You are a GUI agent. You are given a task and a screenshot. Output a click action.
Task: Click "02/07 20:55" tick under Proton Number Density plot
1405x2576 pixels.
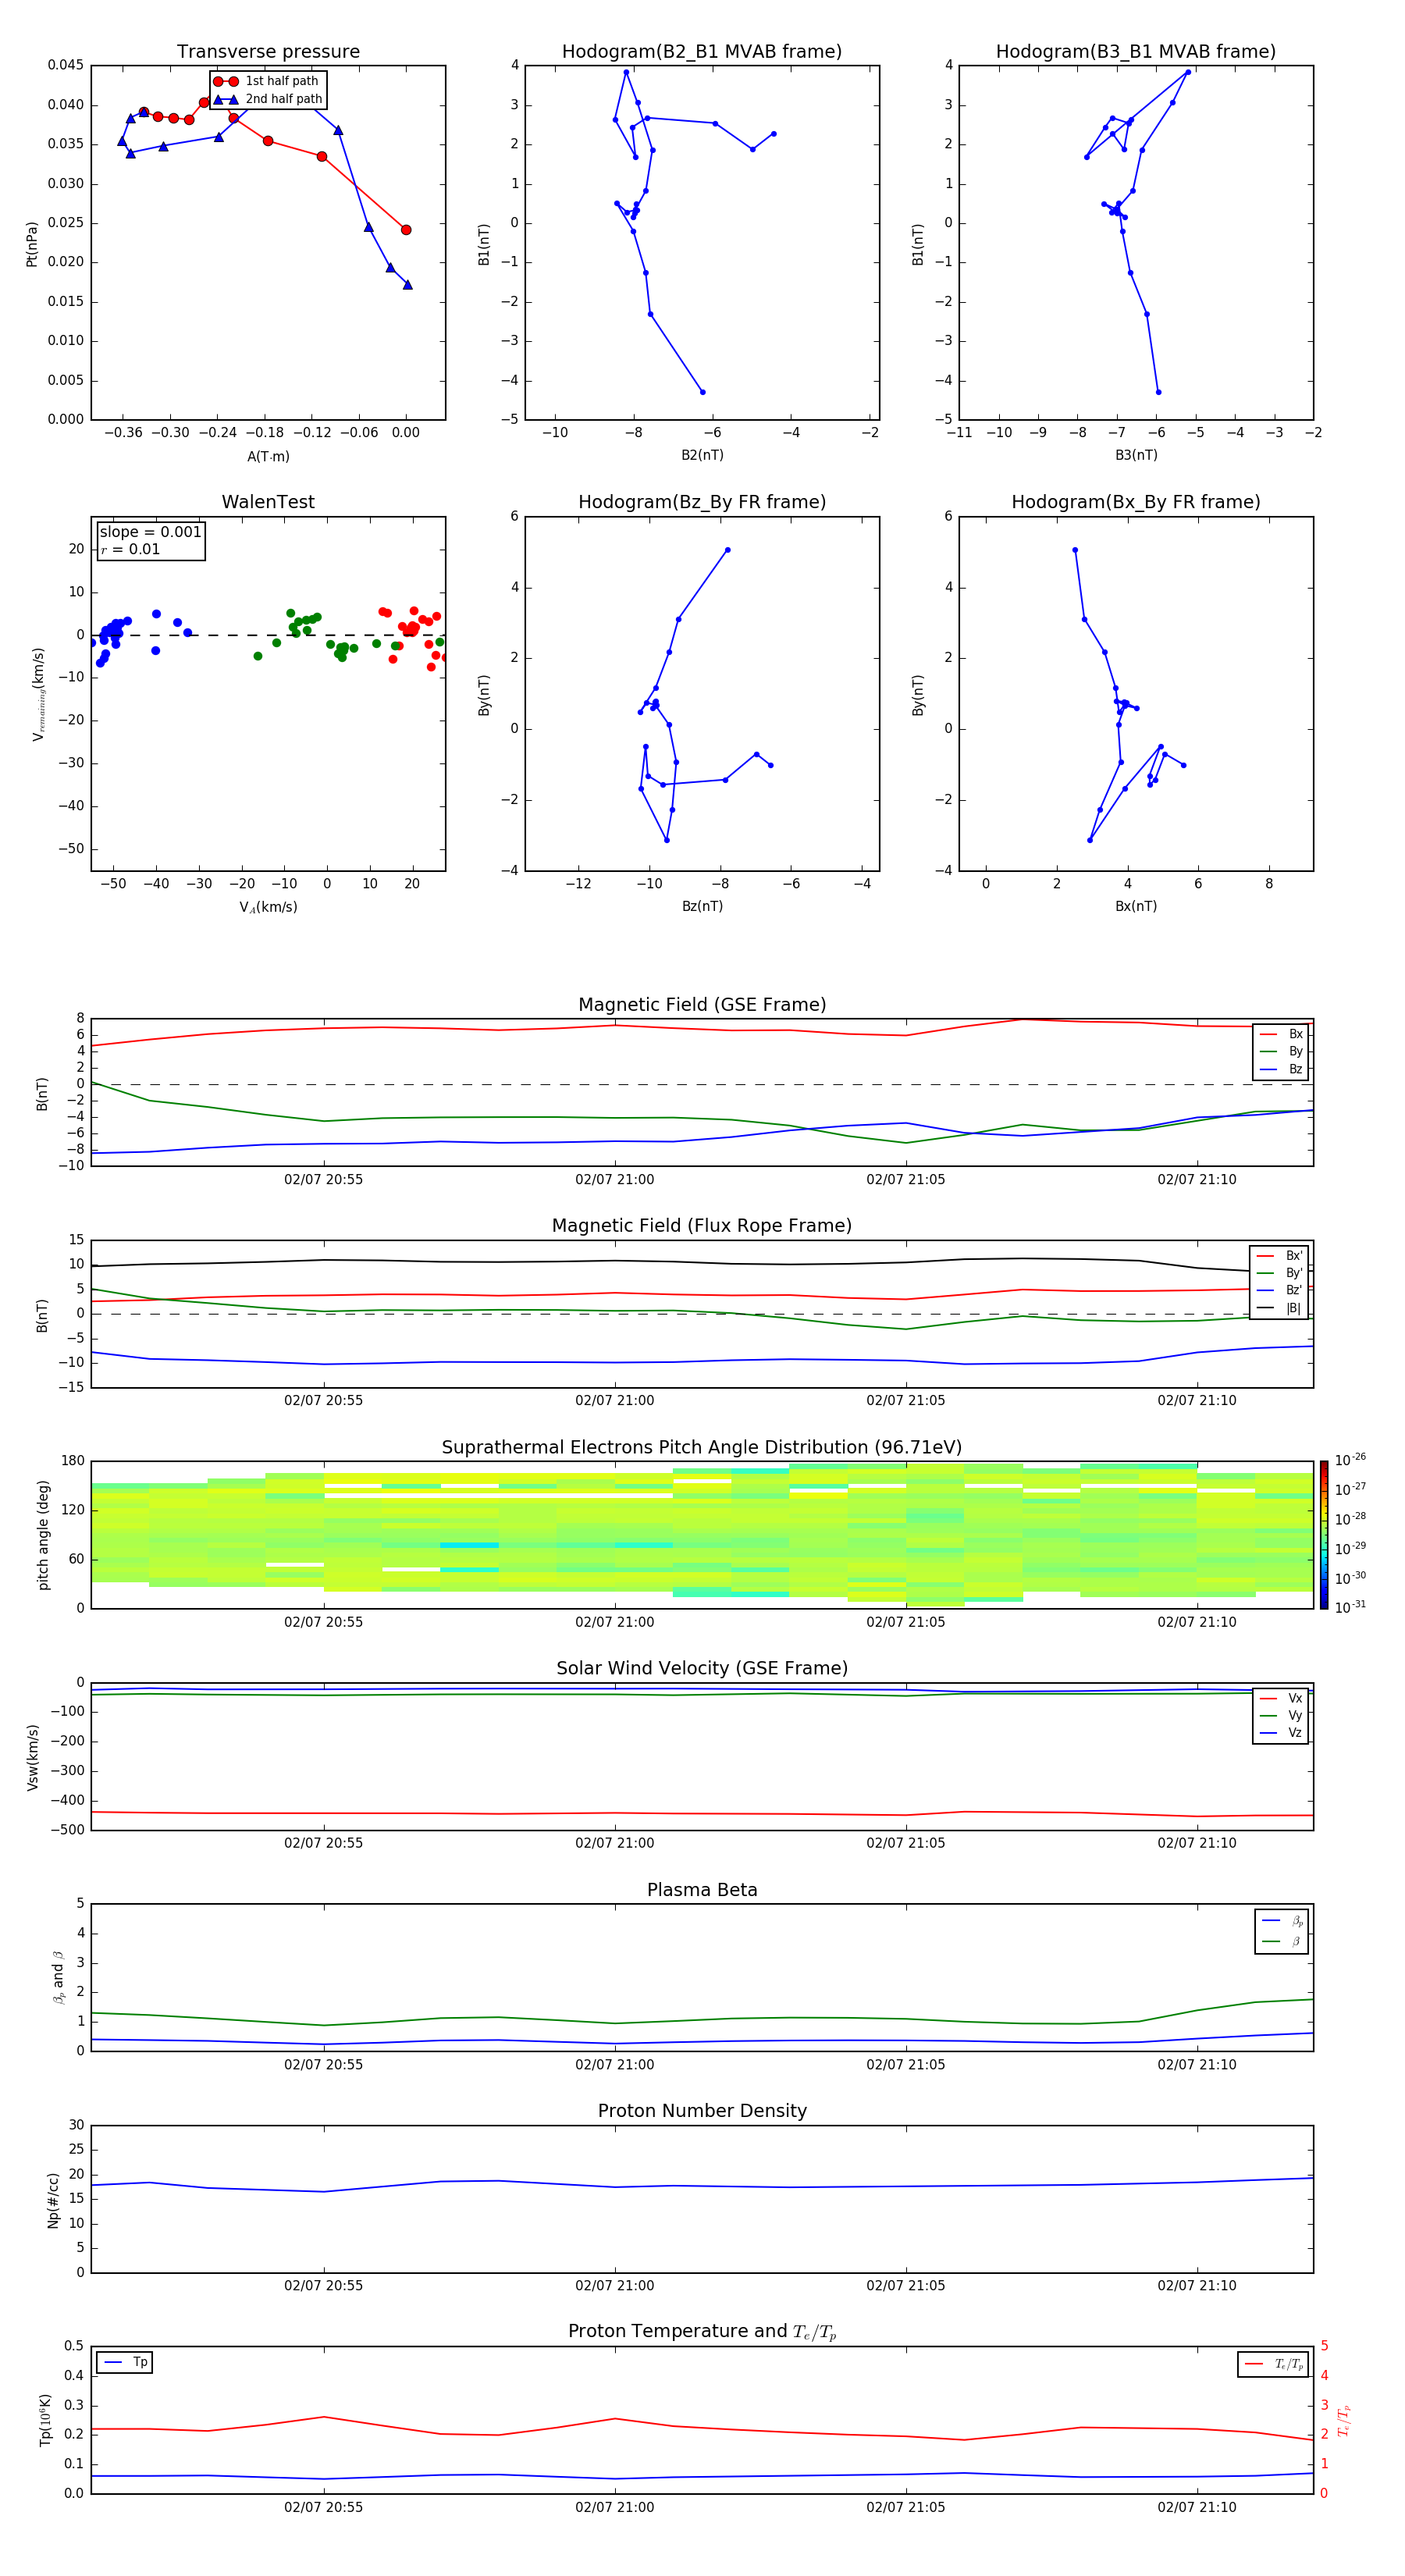324,2286
